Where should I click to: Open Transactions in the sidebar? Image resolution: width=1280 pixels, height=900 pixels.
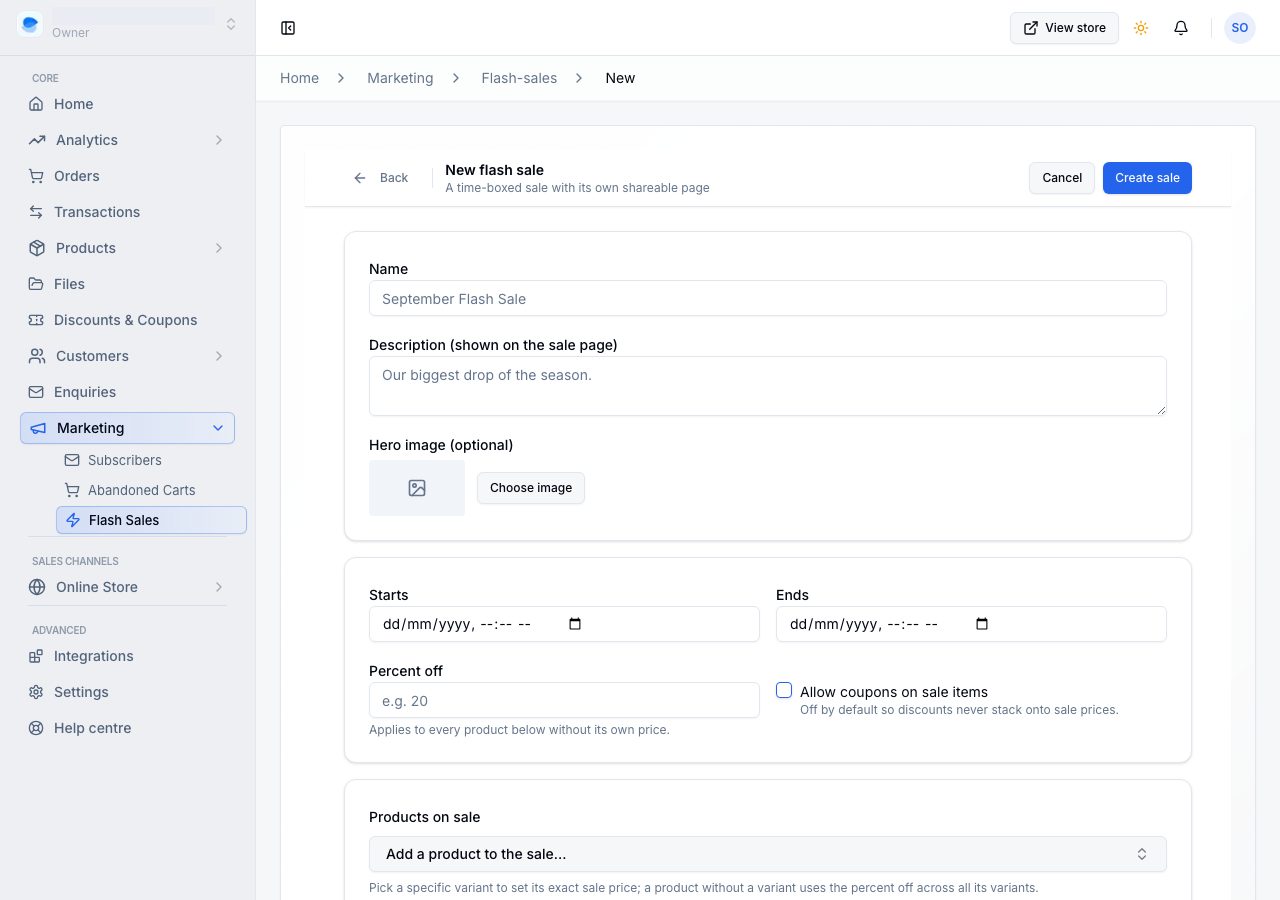[128, 212]
